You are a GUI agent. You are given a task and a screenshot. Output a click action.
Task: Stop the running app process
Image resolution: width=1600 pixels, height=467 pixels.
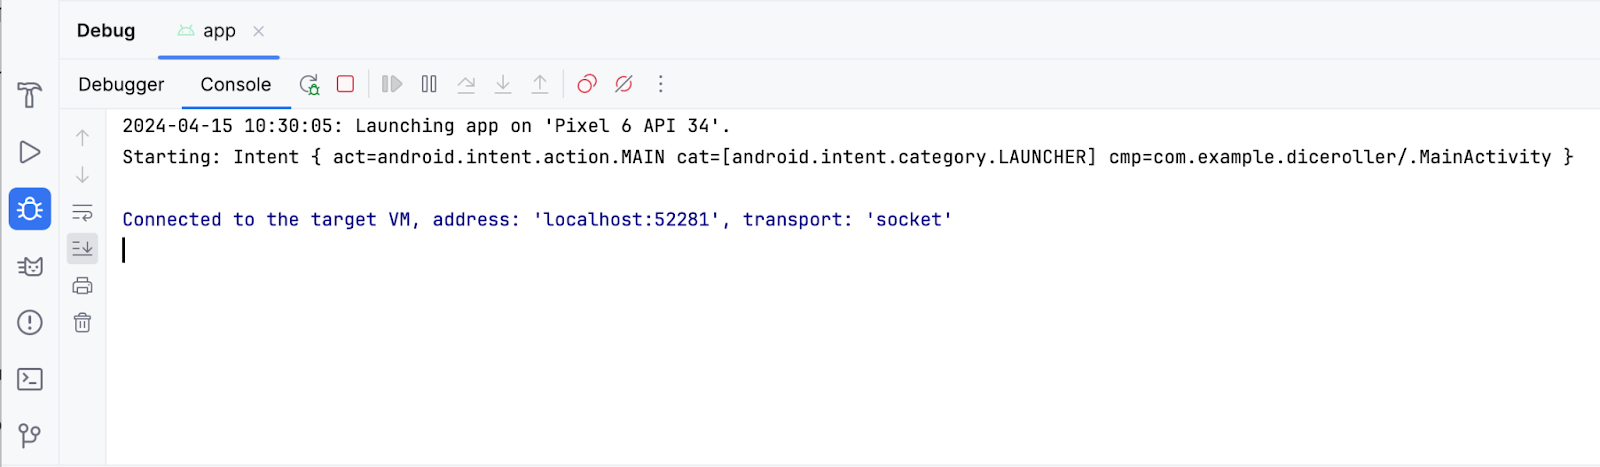click(x=345, y=84)
